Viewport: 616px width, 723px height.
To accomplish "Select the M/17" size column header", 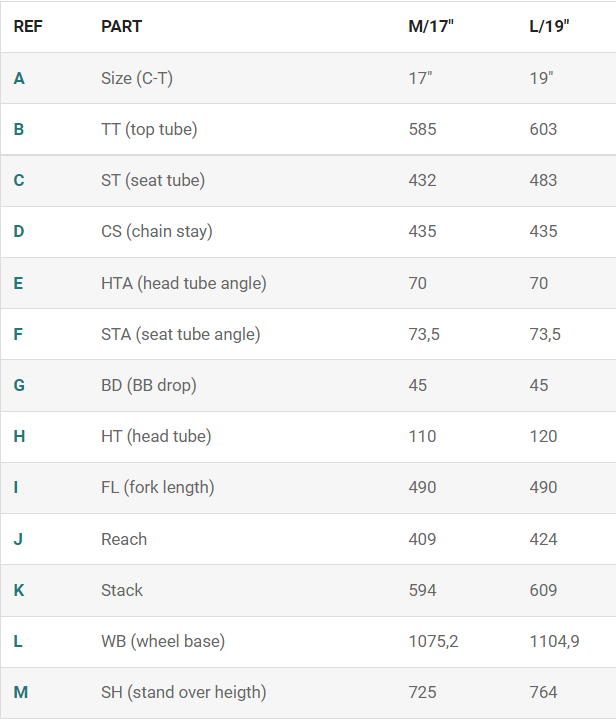I will pos(431,26).
